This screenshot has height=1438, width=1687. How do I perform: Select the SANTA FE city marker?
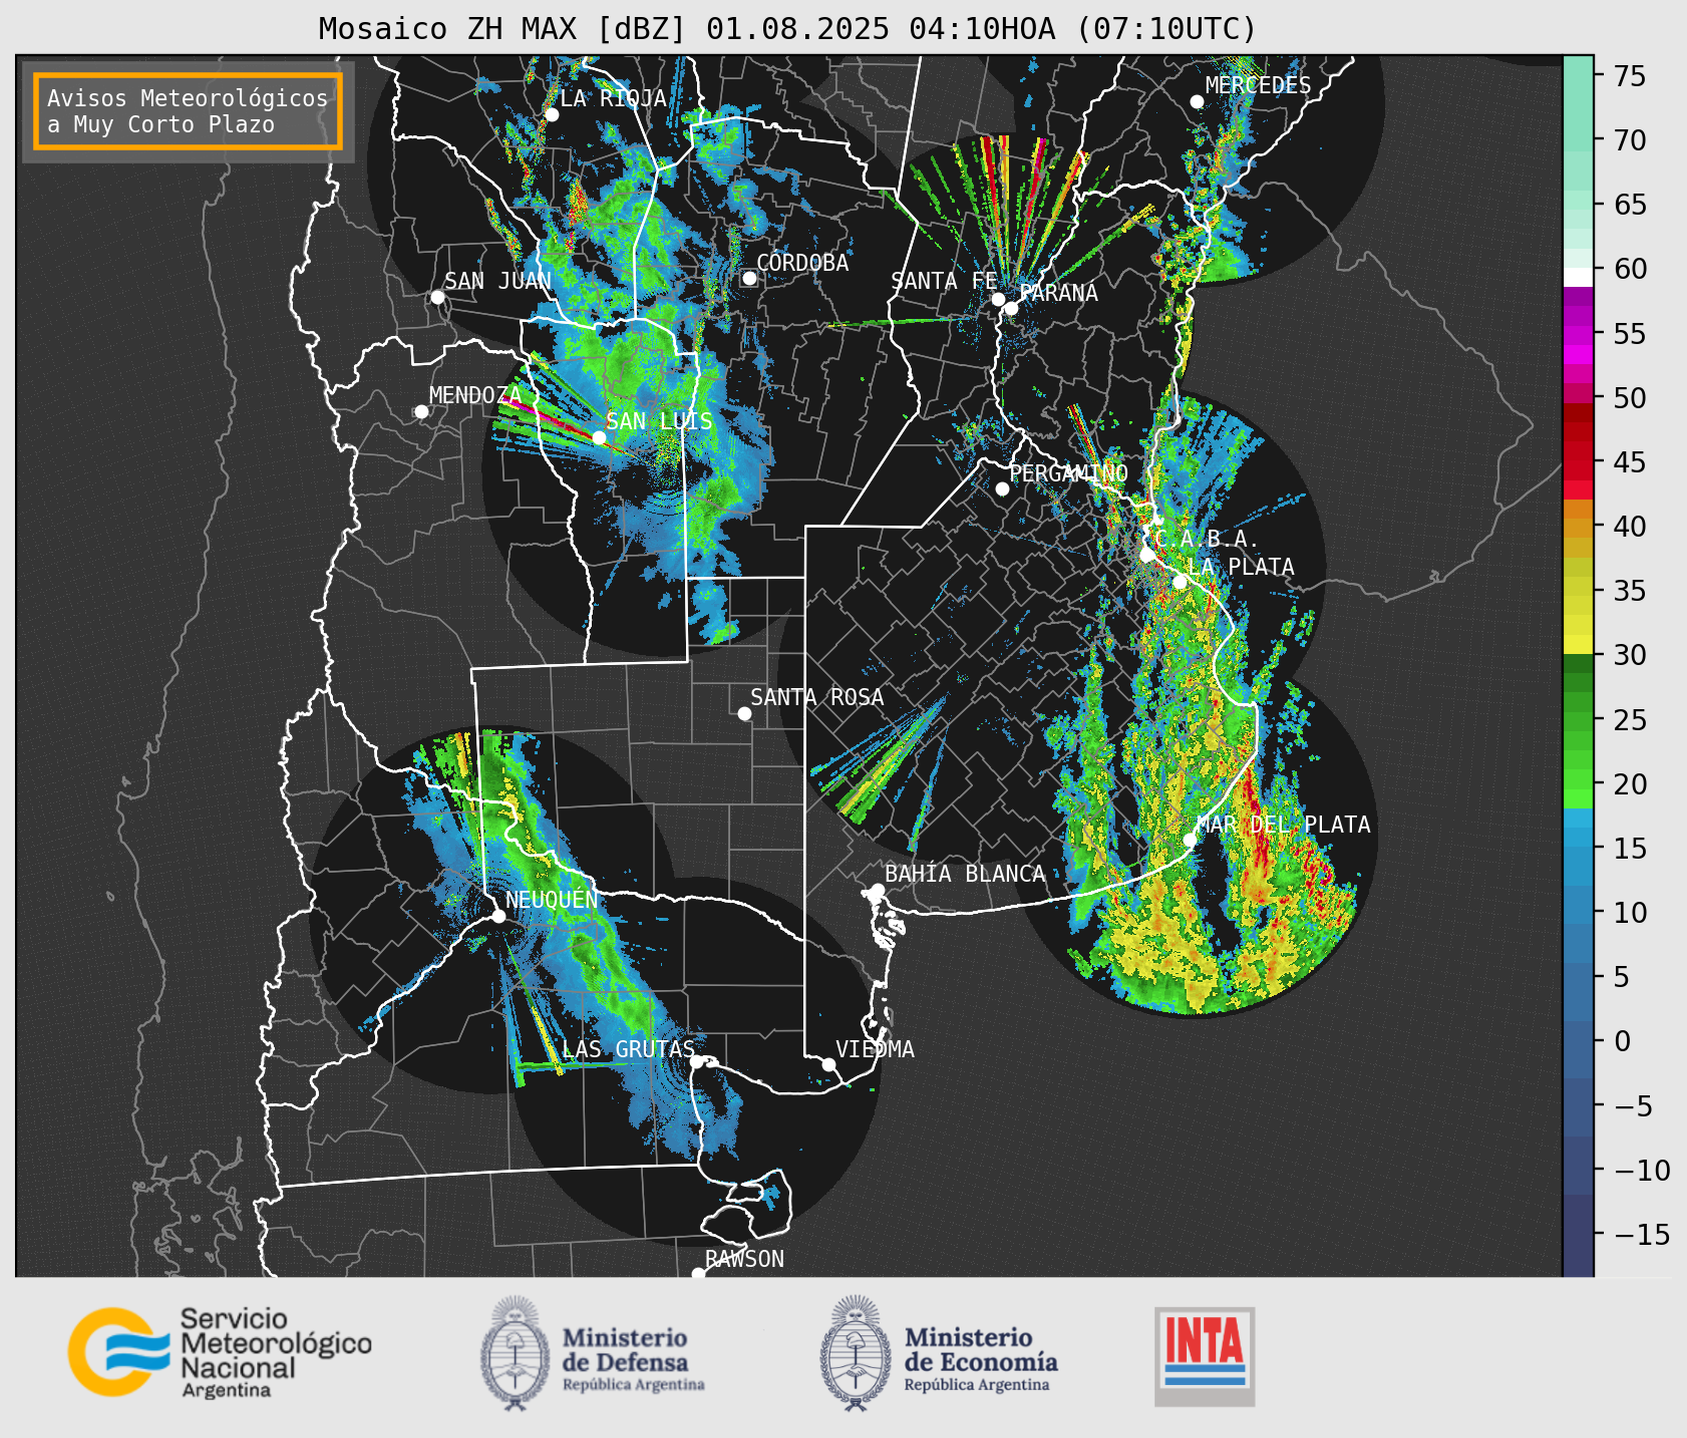pyautogui.click(x=998, y=299)
